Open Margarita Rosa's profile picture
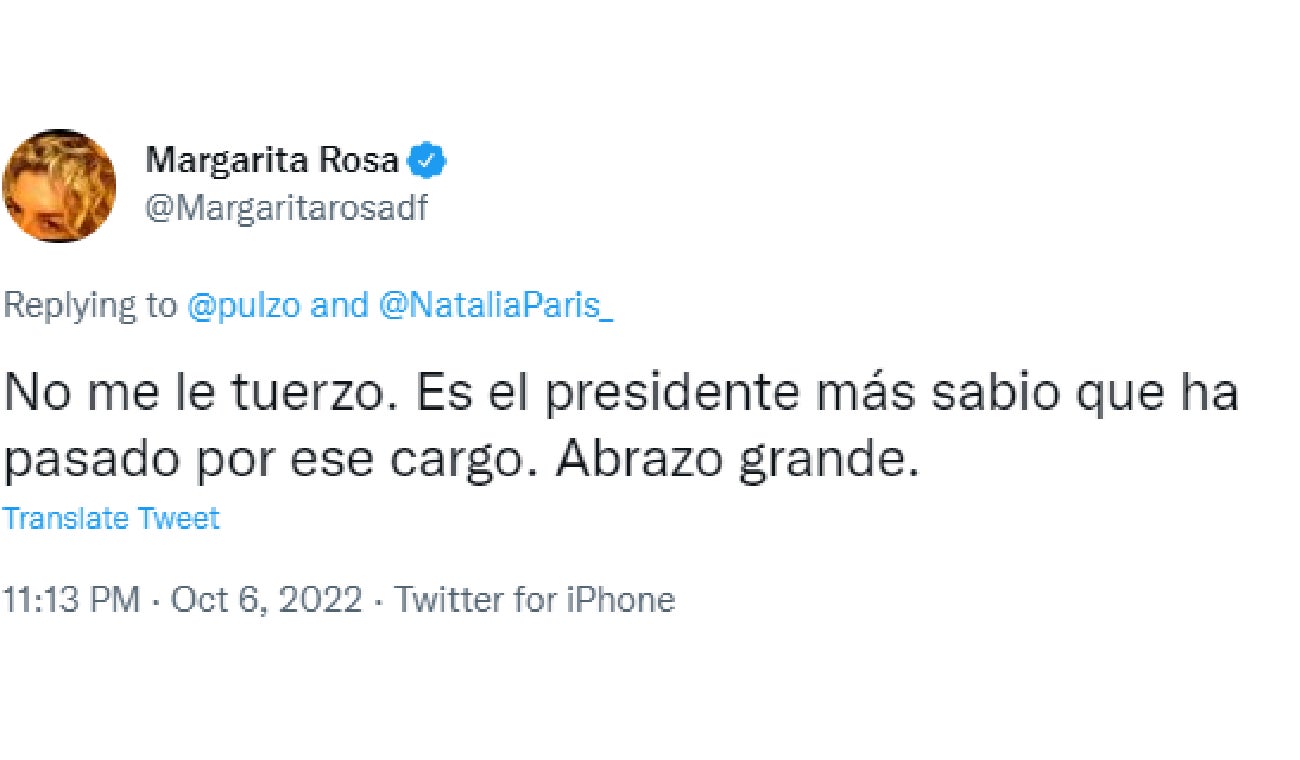The height and width of the screenshot is (760, 1300). click(x=60, y=186)
